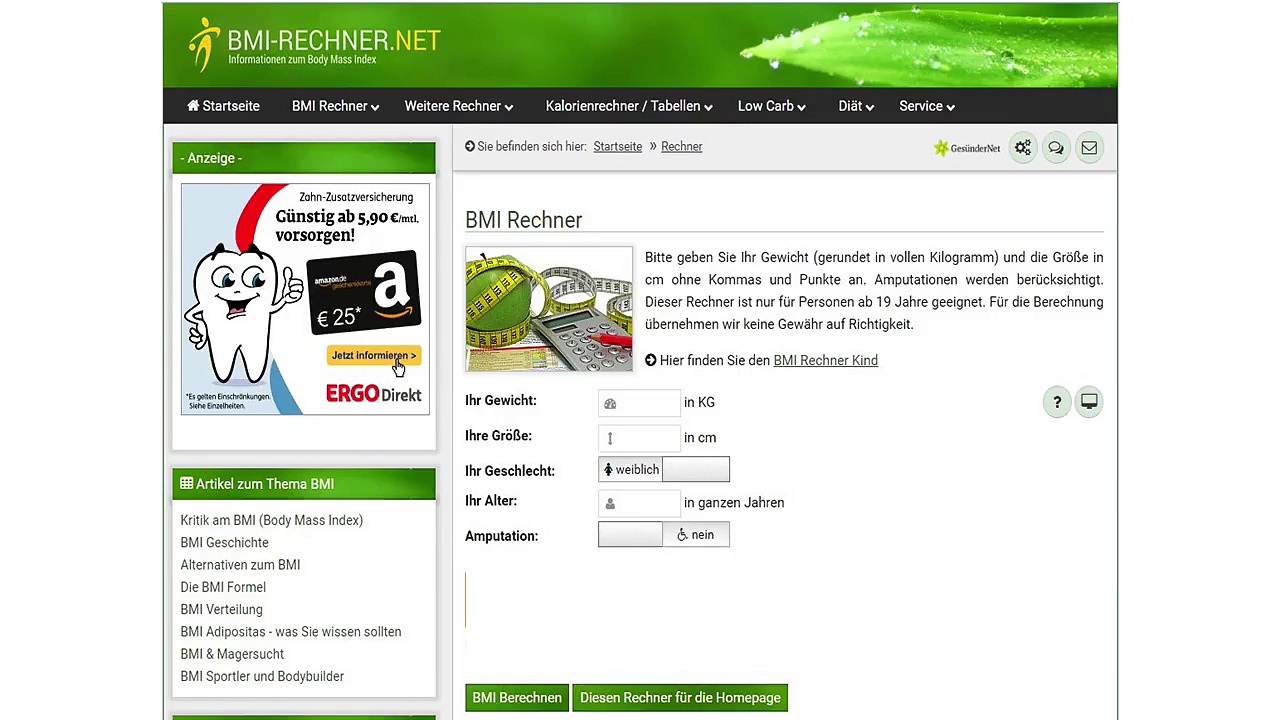1280x720 pixels.
Task: Click the monitor display icon
Action: click(1089, 402)
